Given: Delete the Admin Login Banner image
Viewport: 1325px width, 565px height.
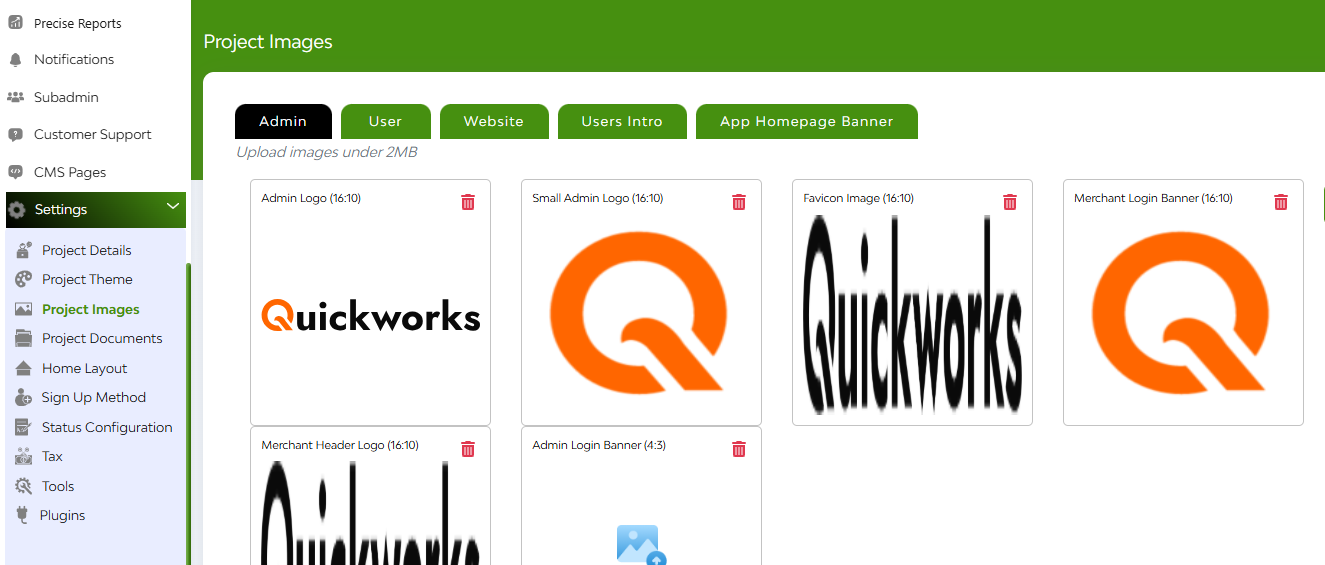Looking at the screenshot, I should pyautogui.click(x=739, y=449).
